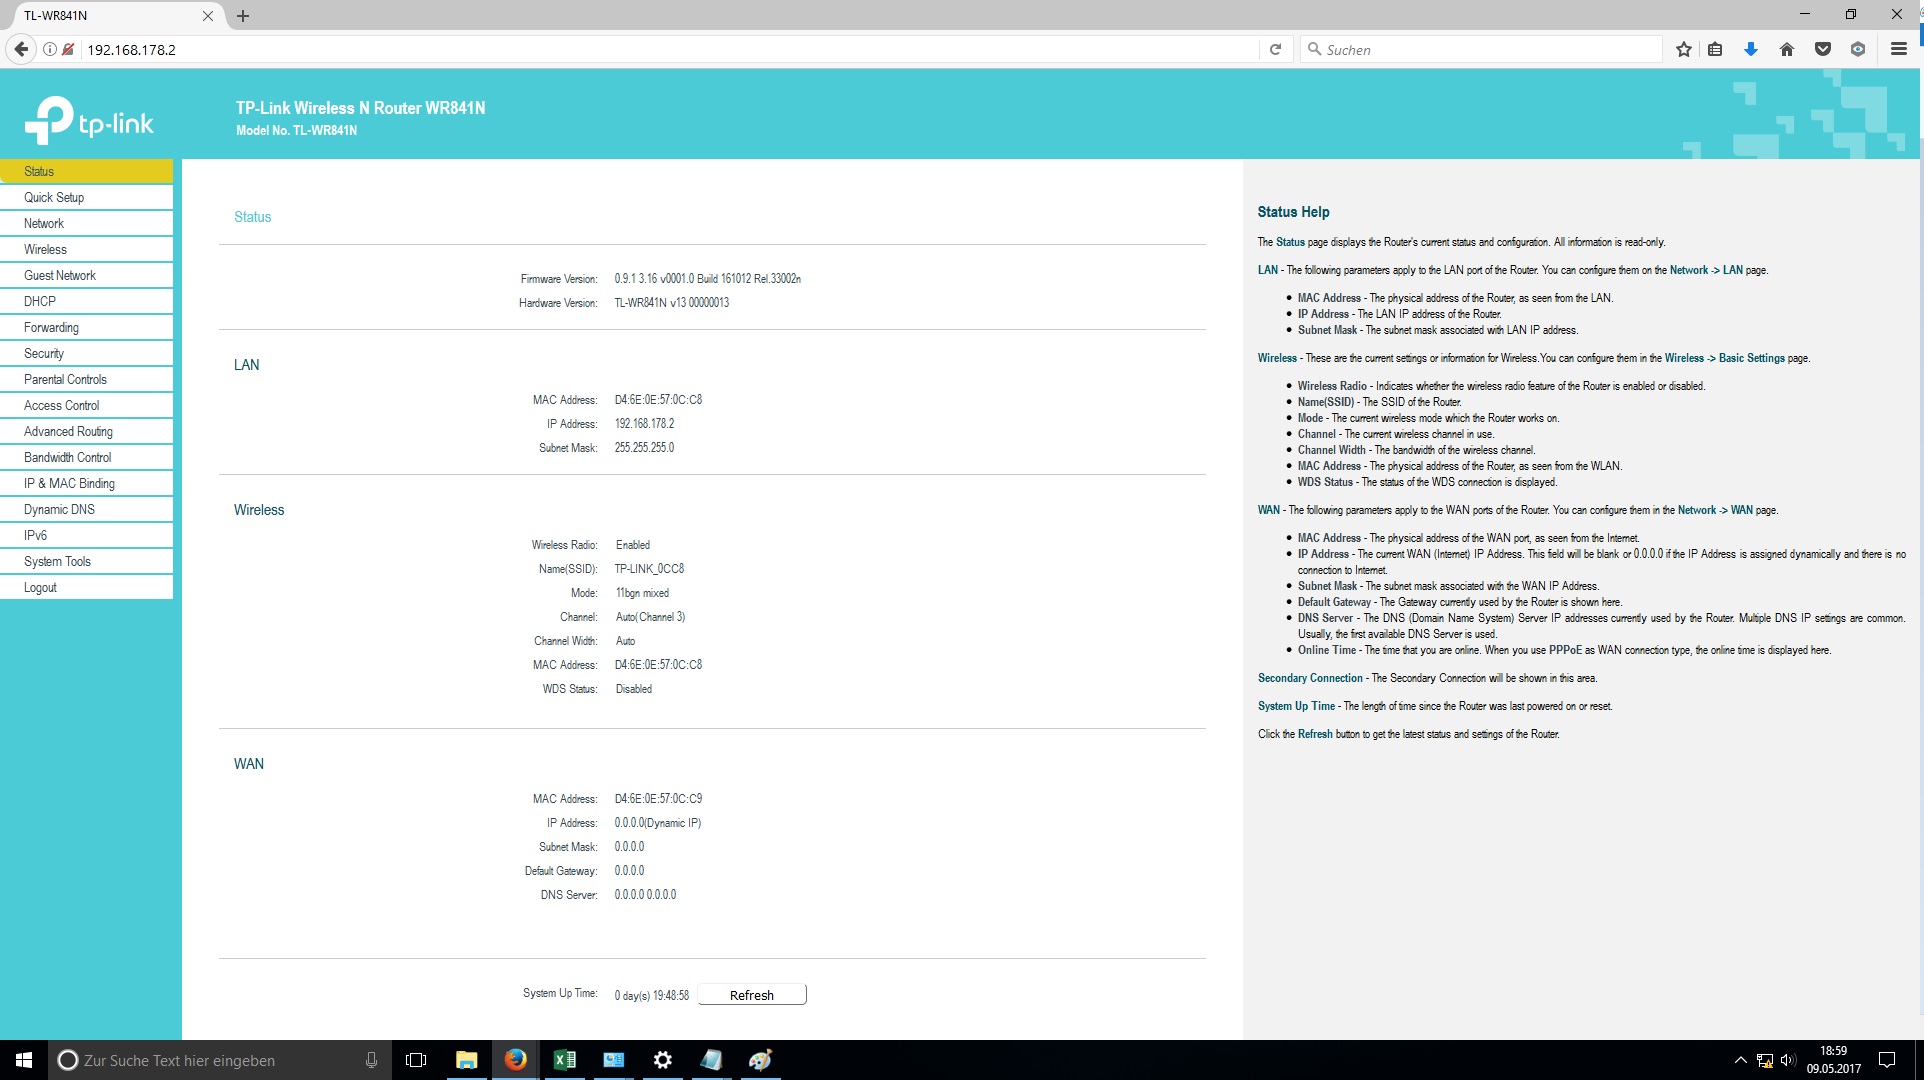Click the browser back arrow button
The height and width of the screenshot is (1080, 1924).
(21, 49)
